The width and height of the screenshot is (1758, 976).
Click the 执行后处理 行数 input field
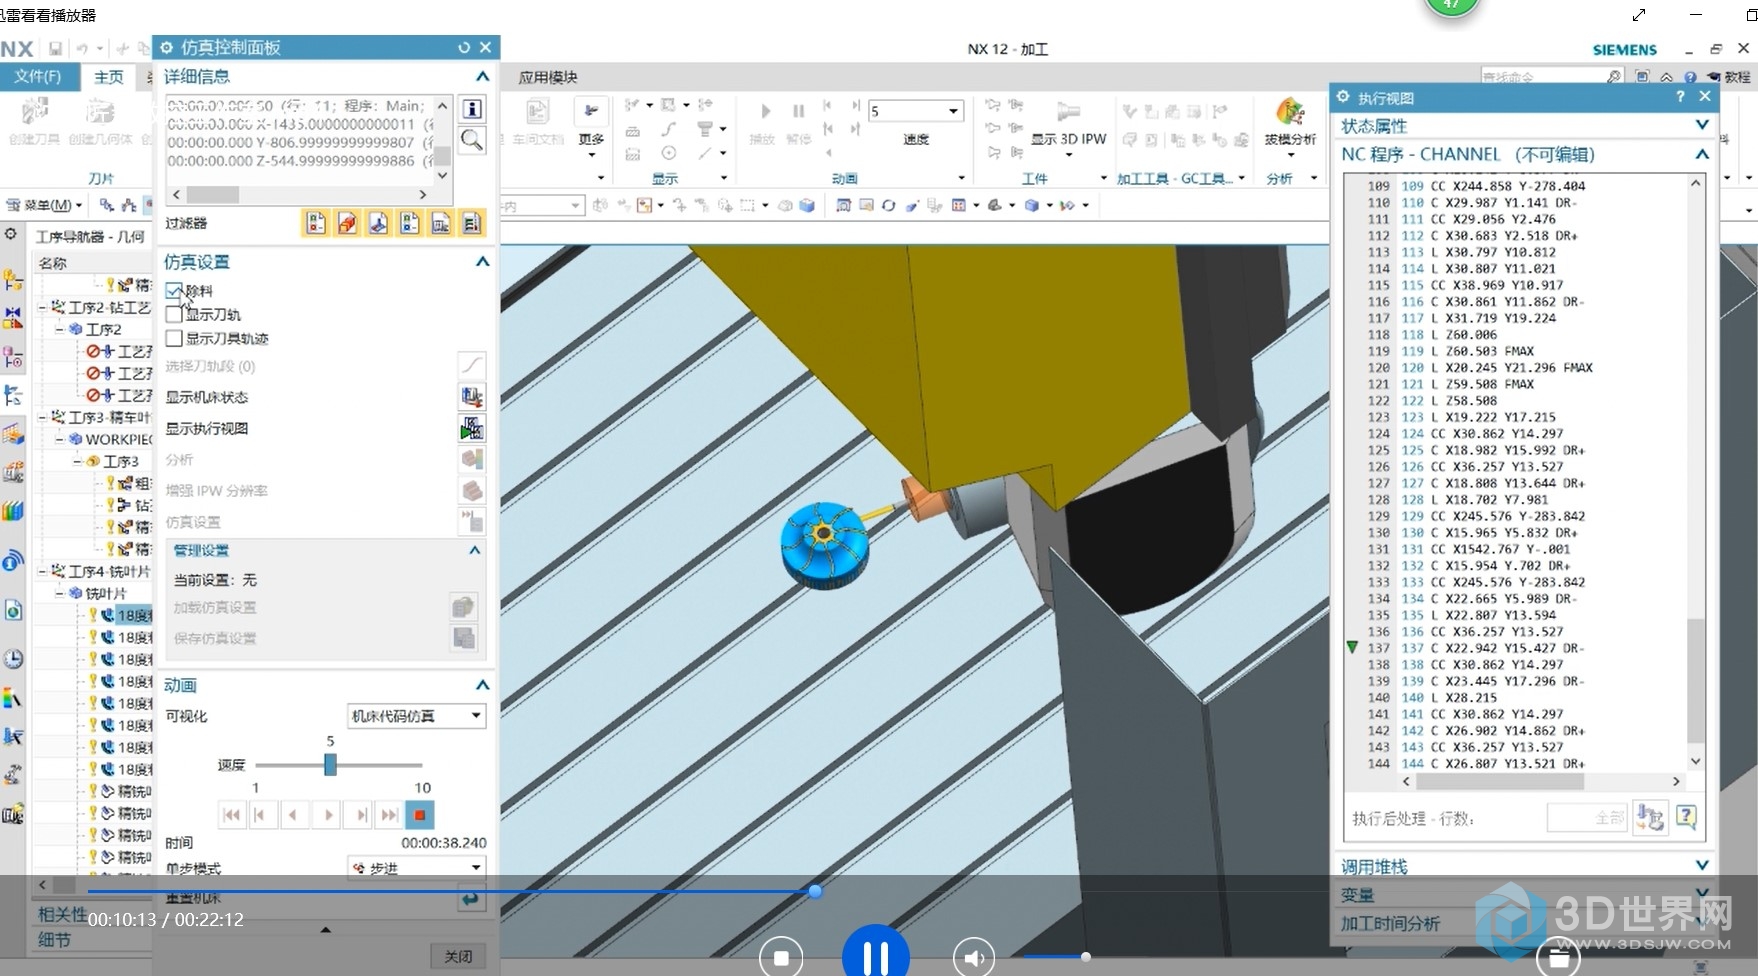click(1588, 818)
